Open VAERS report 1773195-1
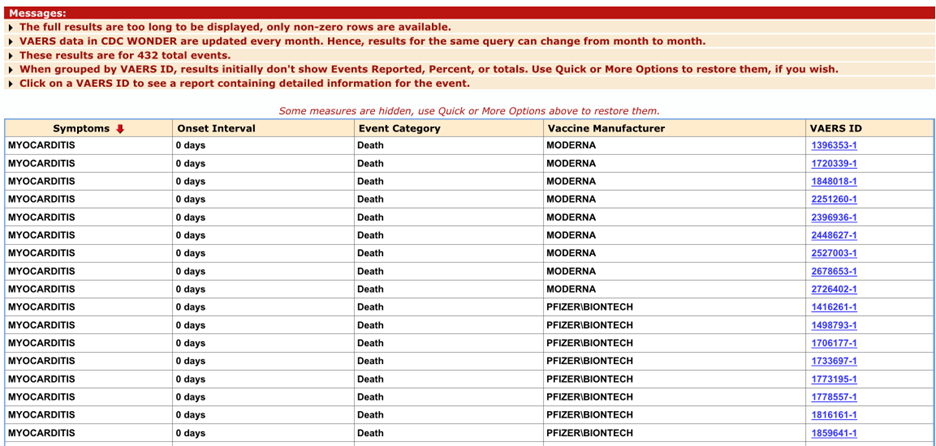 [x=833, y=380]
